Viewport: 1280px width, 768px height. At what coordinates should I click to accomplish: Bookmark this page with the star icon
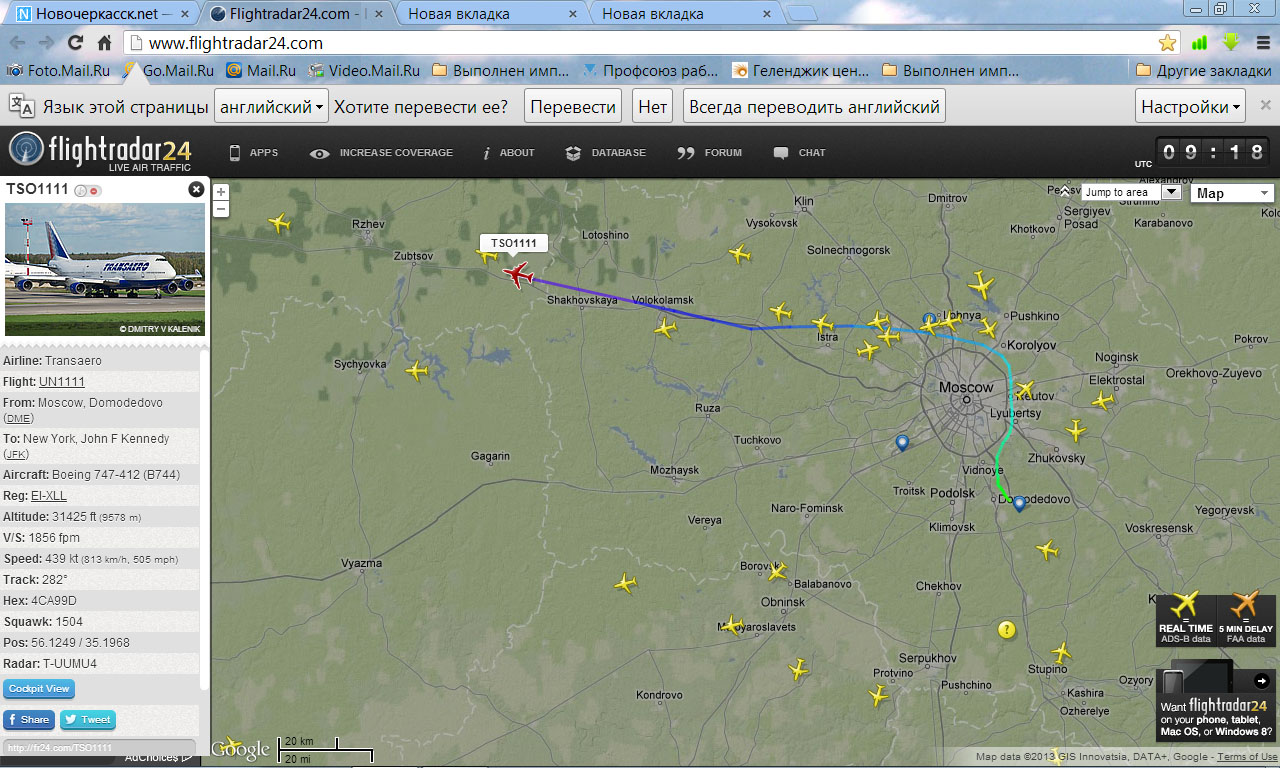coord(1167,43)
